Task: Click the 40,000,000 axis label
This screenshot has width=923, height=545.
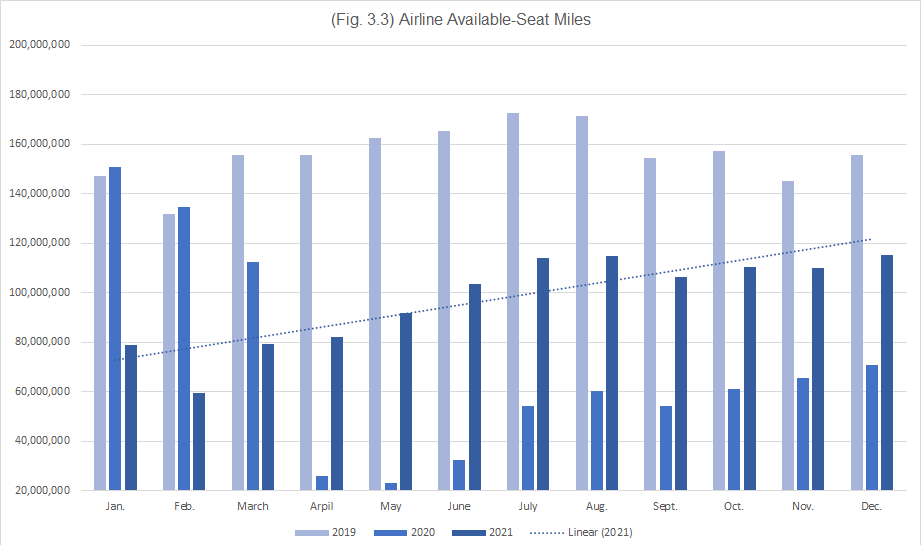Action: tap(42, 441)
